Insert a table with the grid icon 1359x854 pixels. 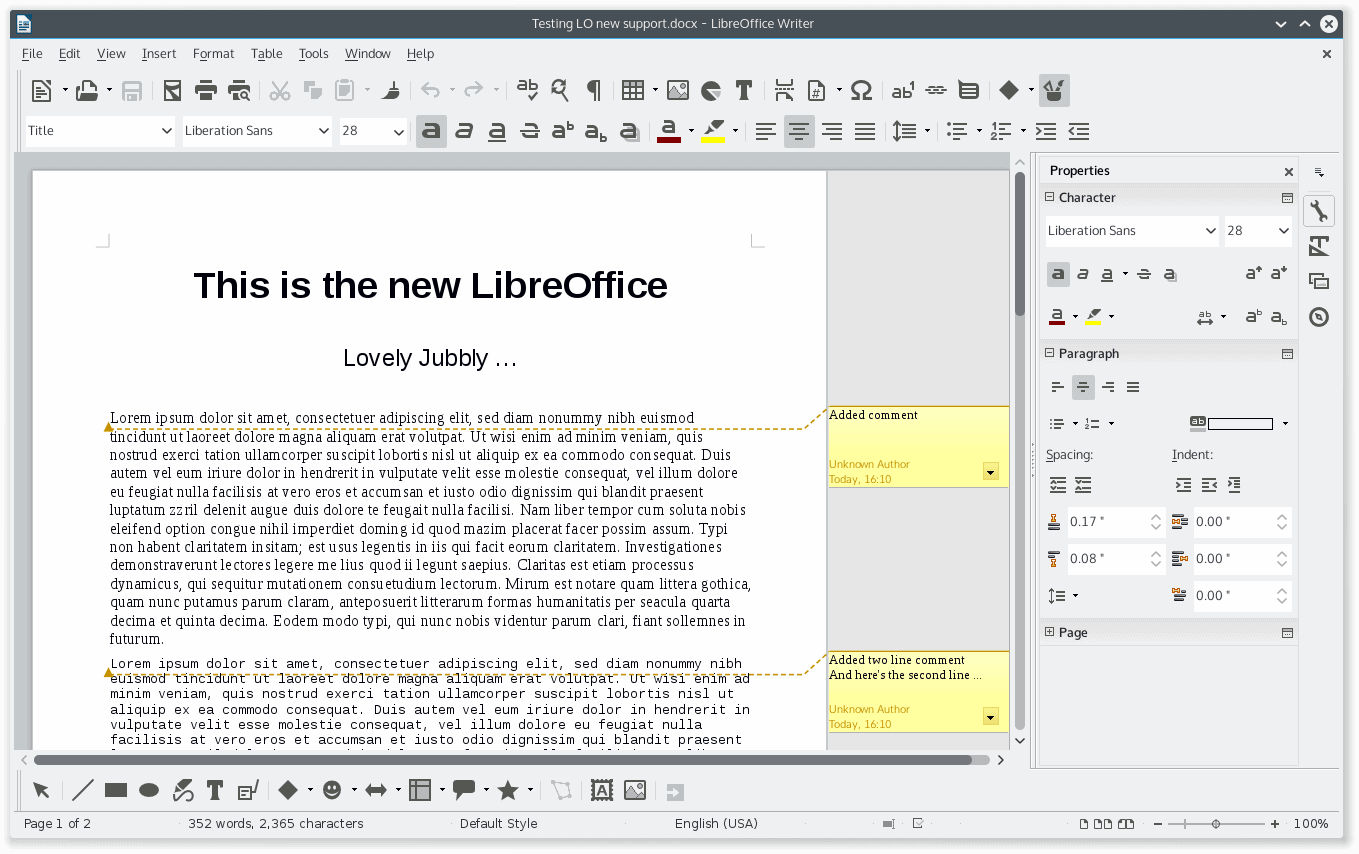[x=633, y=91]
